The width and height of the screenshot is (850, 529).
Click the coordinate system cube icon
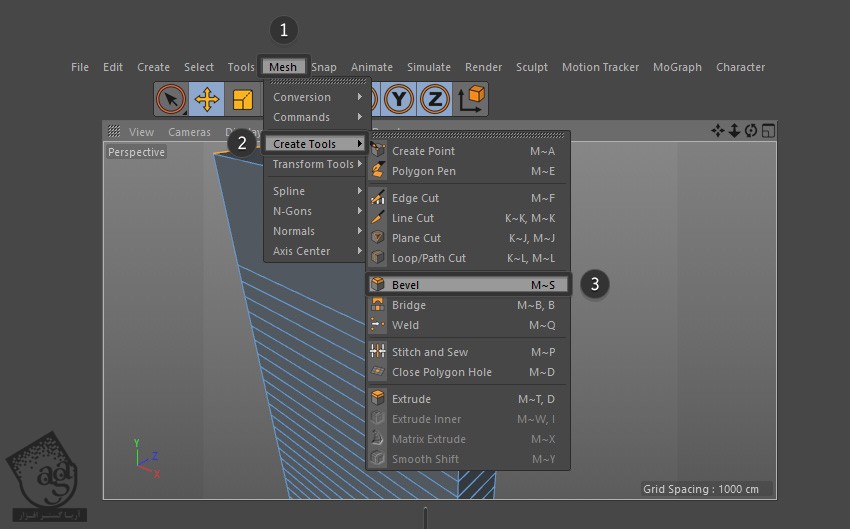(x=471, y=99)
